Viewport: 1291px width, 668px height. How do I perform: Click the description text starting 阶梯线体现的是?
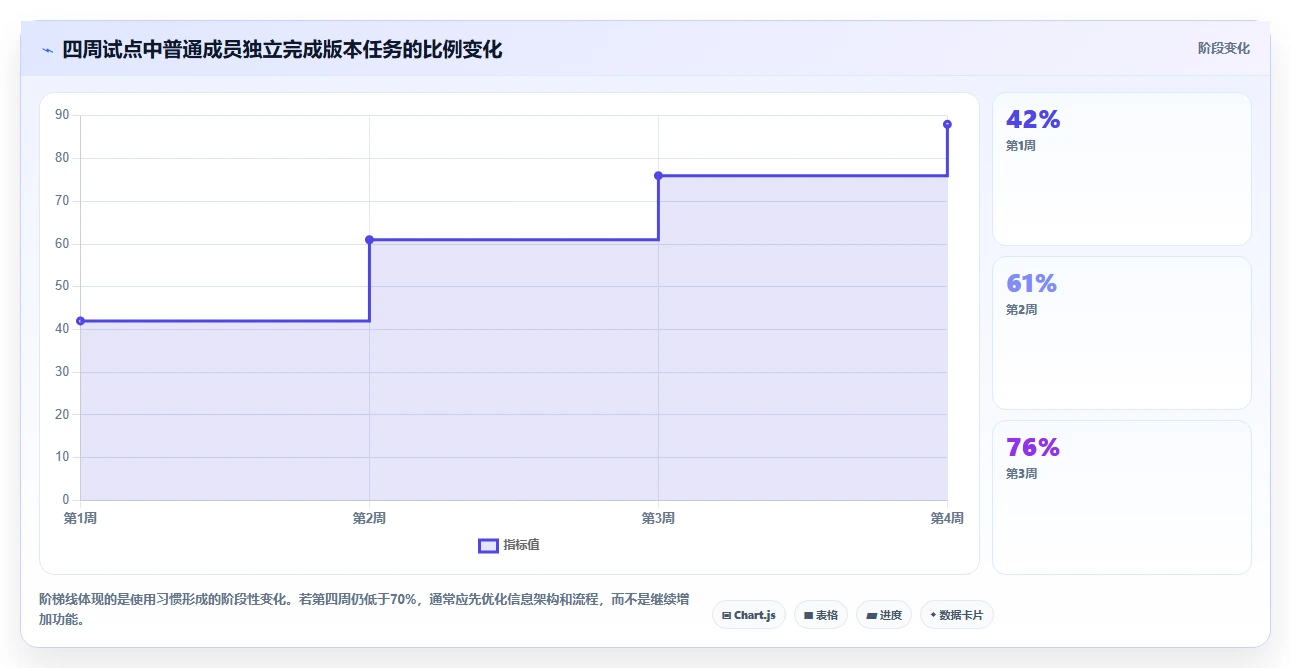tap(364, 609)
